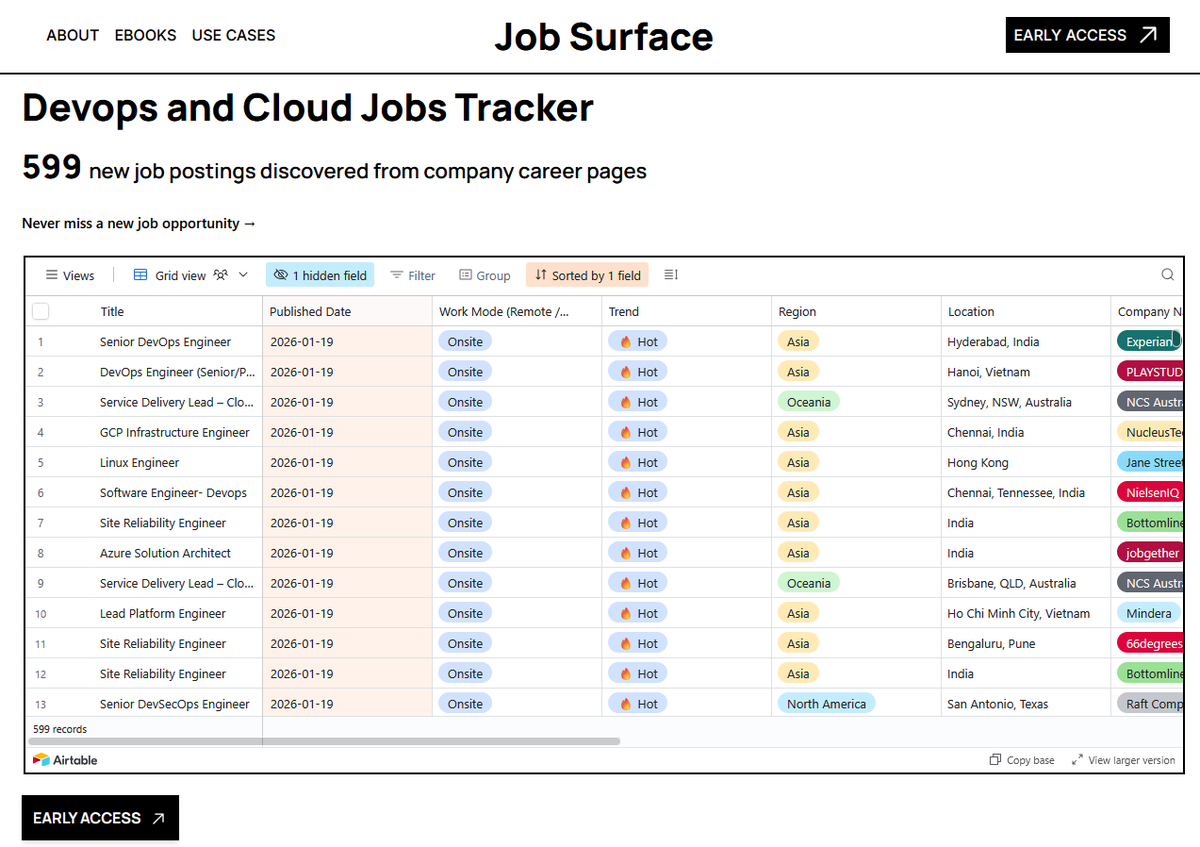The image size is (1200, 847).
Task: Click the NielsenIQ company tag
Action: 1152,492
